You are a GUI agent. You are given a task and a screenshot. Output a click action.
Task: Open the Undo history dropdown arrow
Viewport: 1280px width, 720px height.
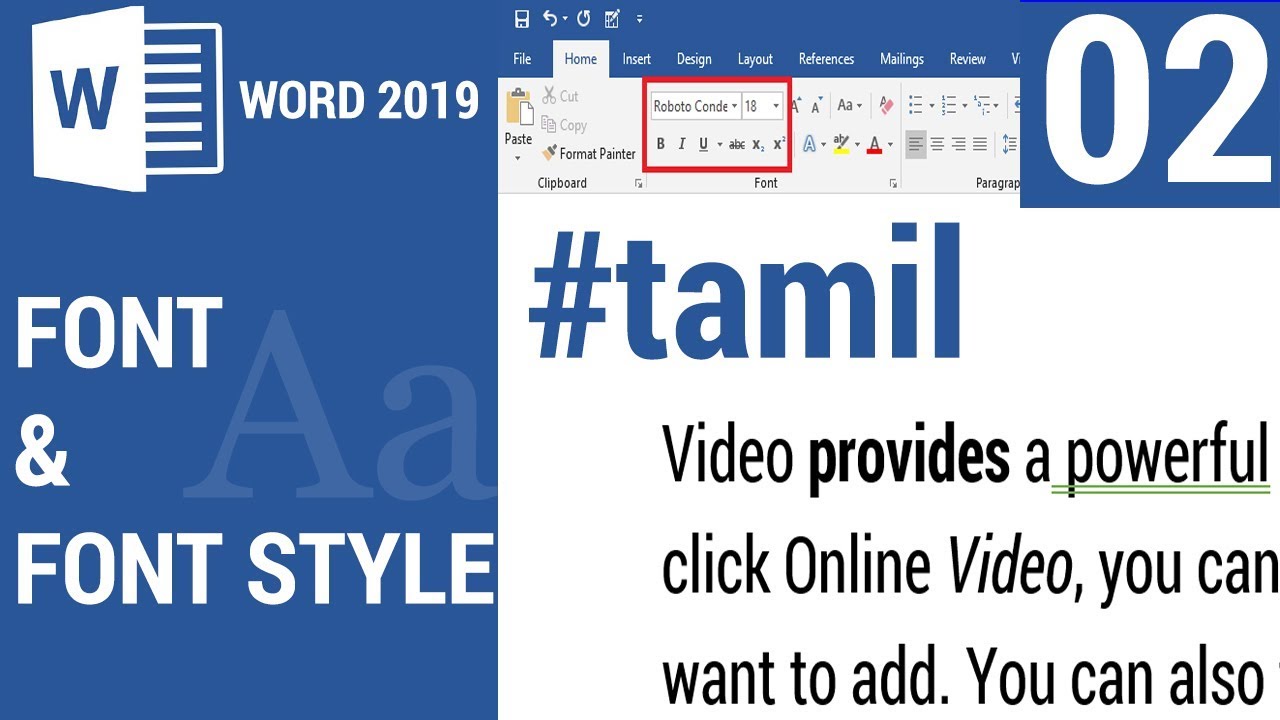pyautogui.click(x=565, y=19)
